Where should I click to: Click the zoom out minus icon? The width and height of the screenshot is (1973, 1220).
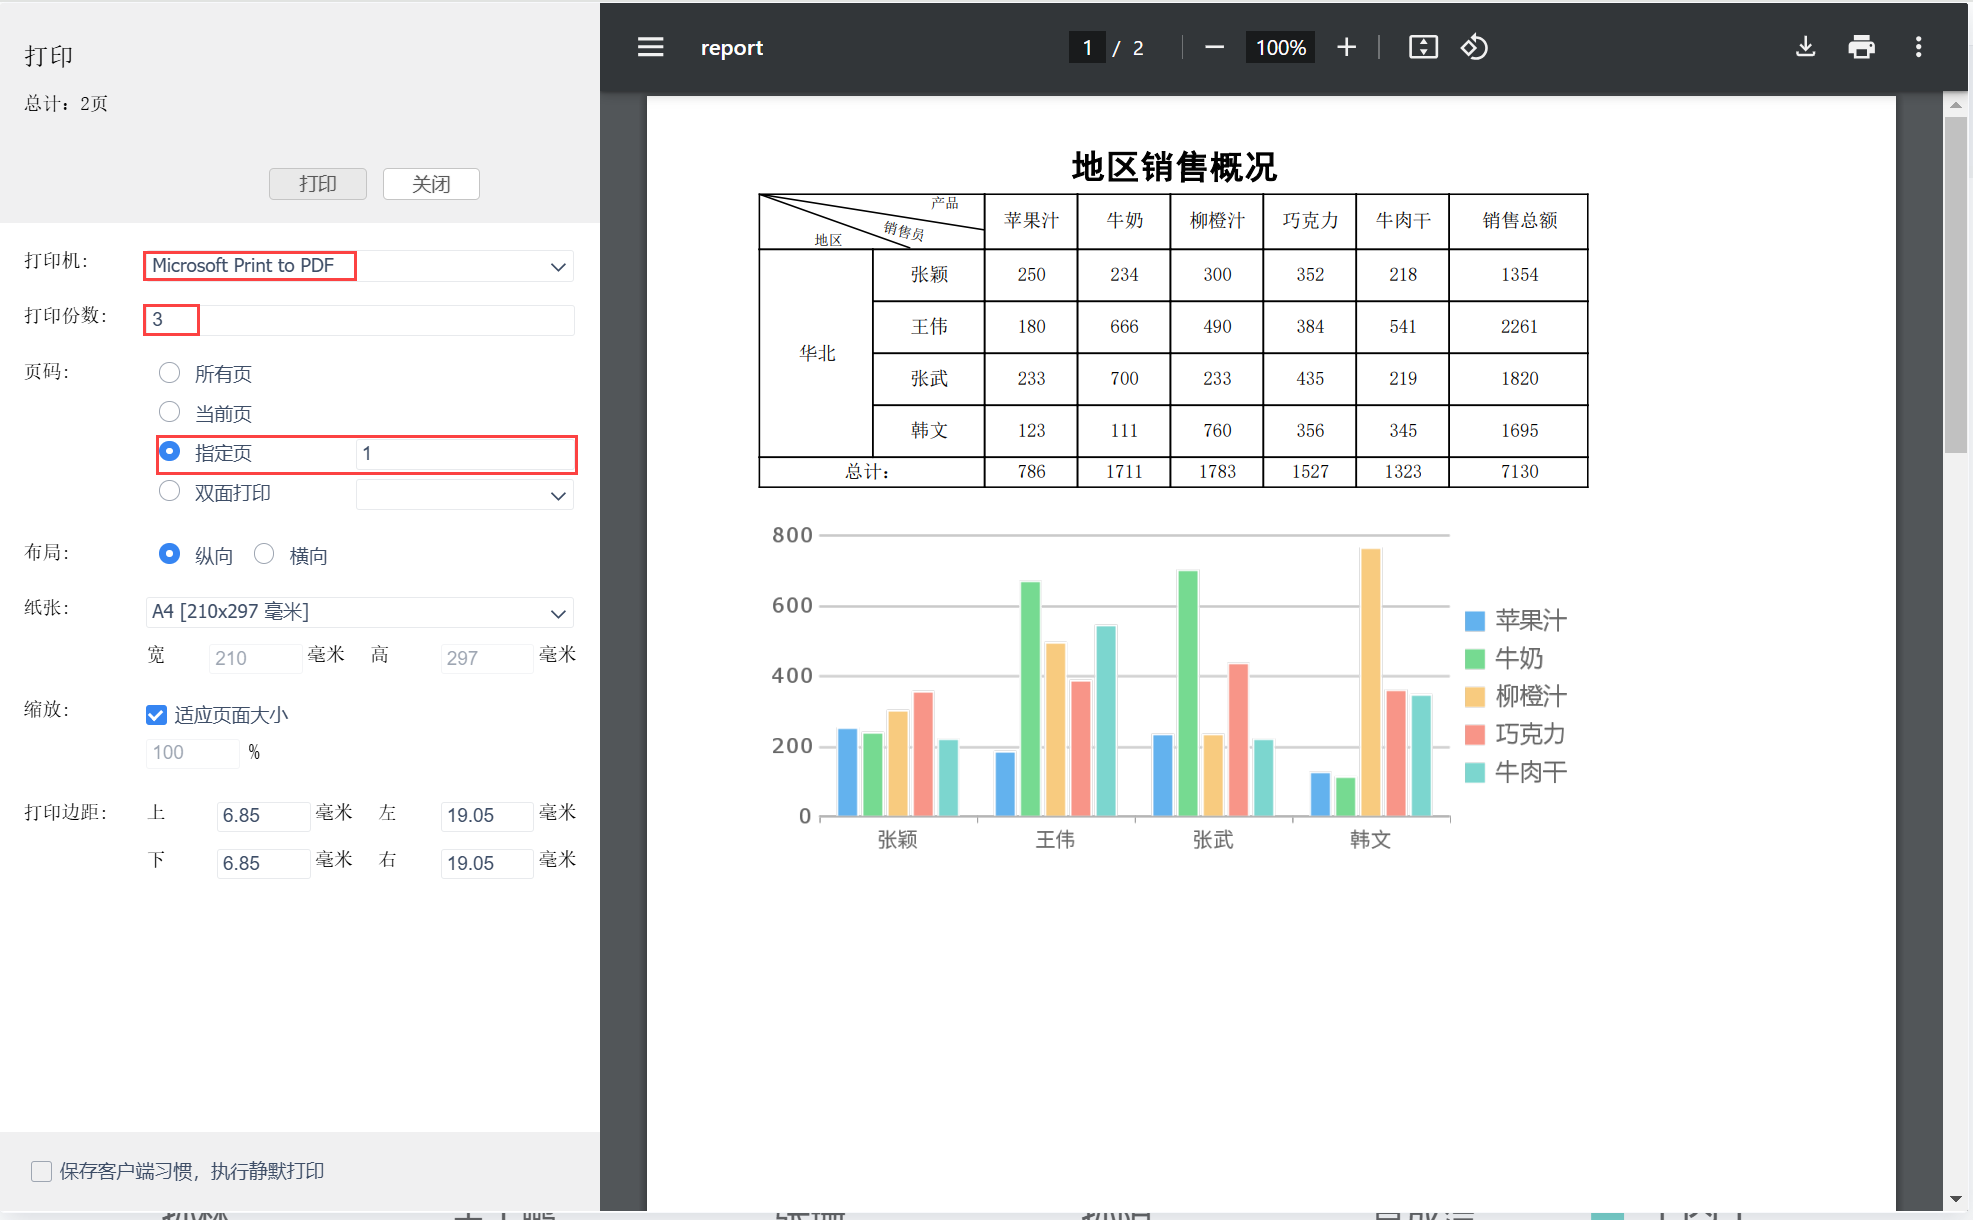point(1214,47)
